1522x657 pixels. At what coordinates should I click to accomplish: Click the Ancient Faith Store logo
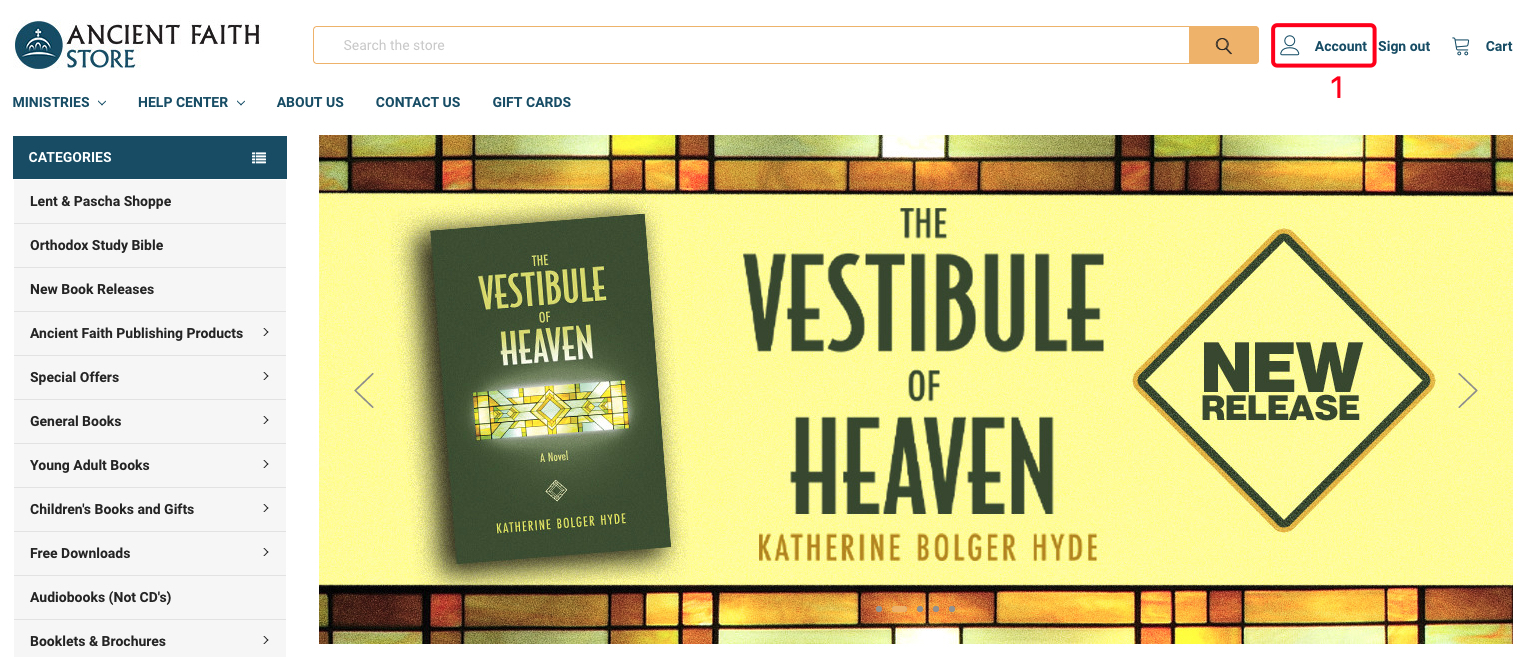(x=137, y=46)
